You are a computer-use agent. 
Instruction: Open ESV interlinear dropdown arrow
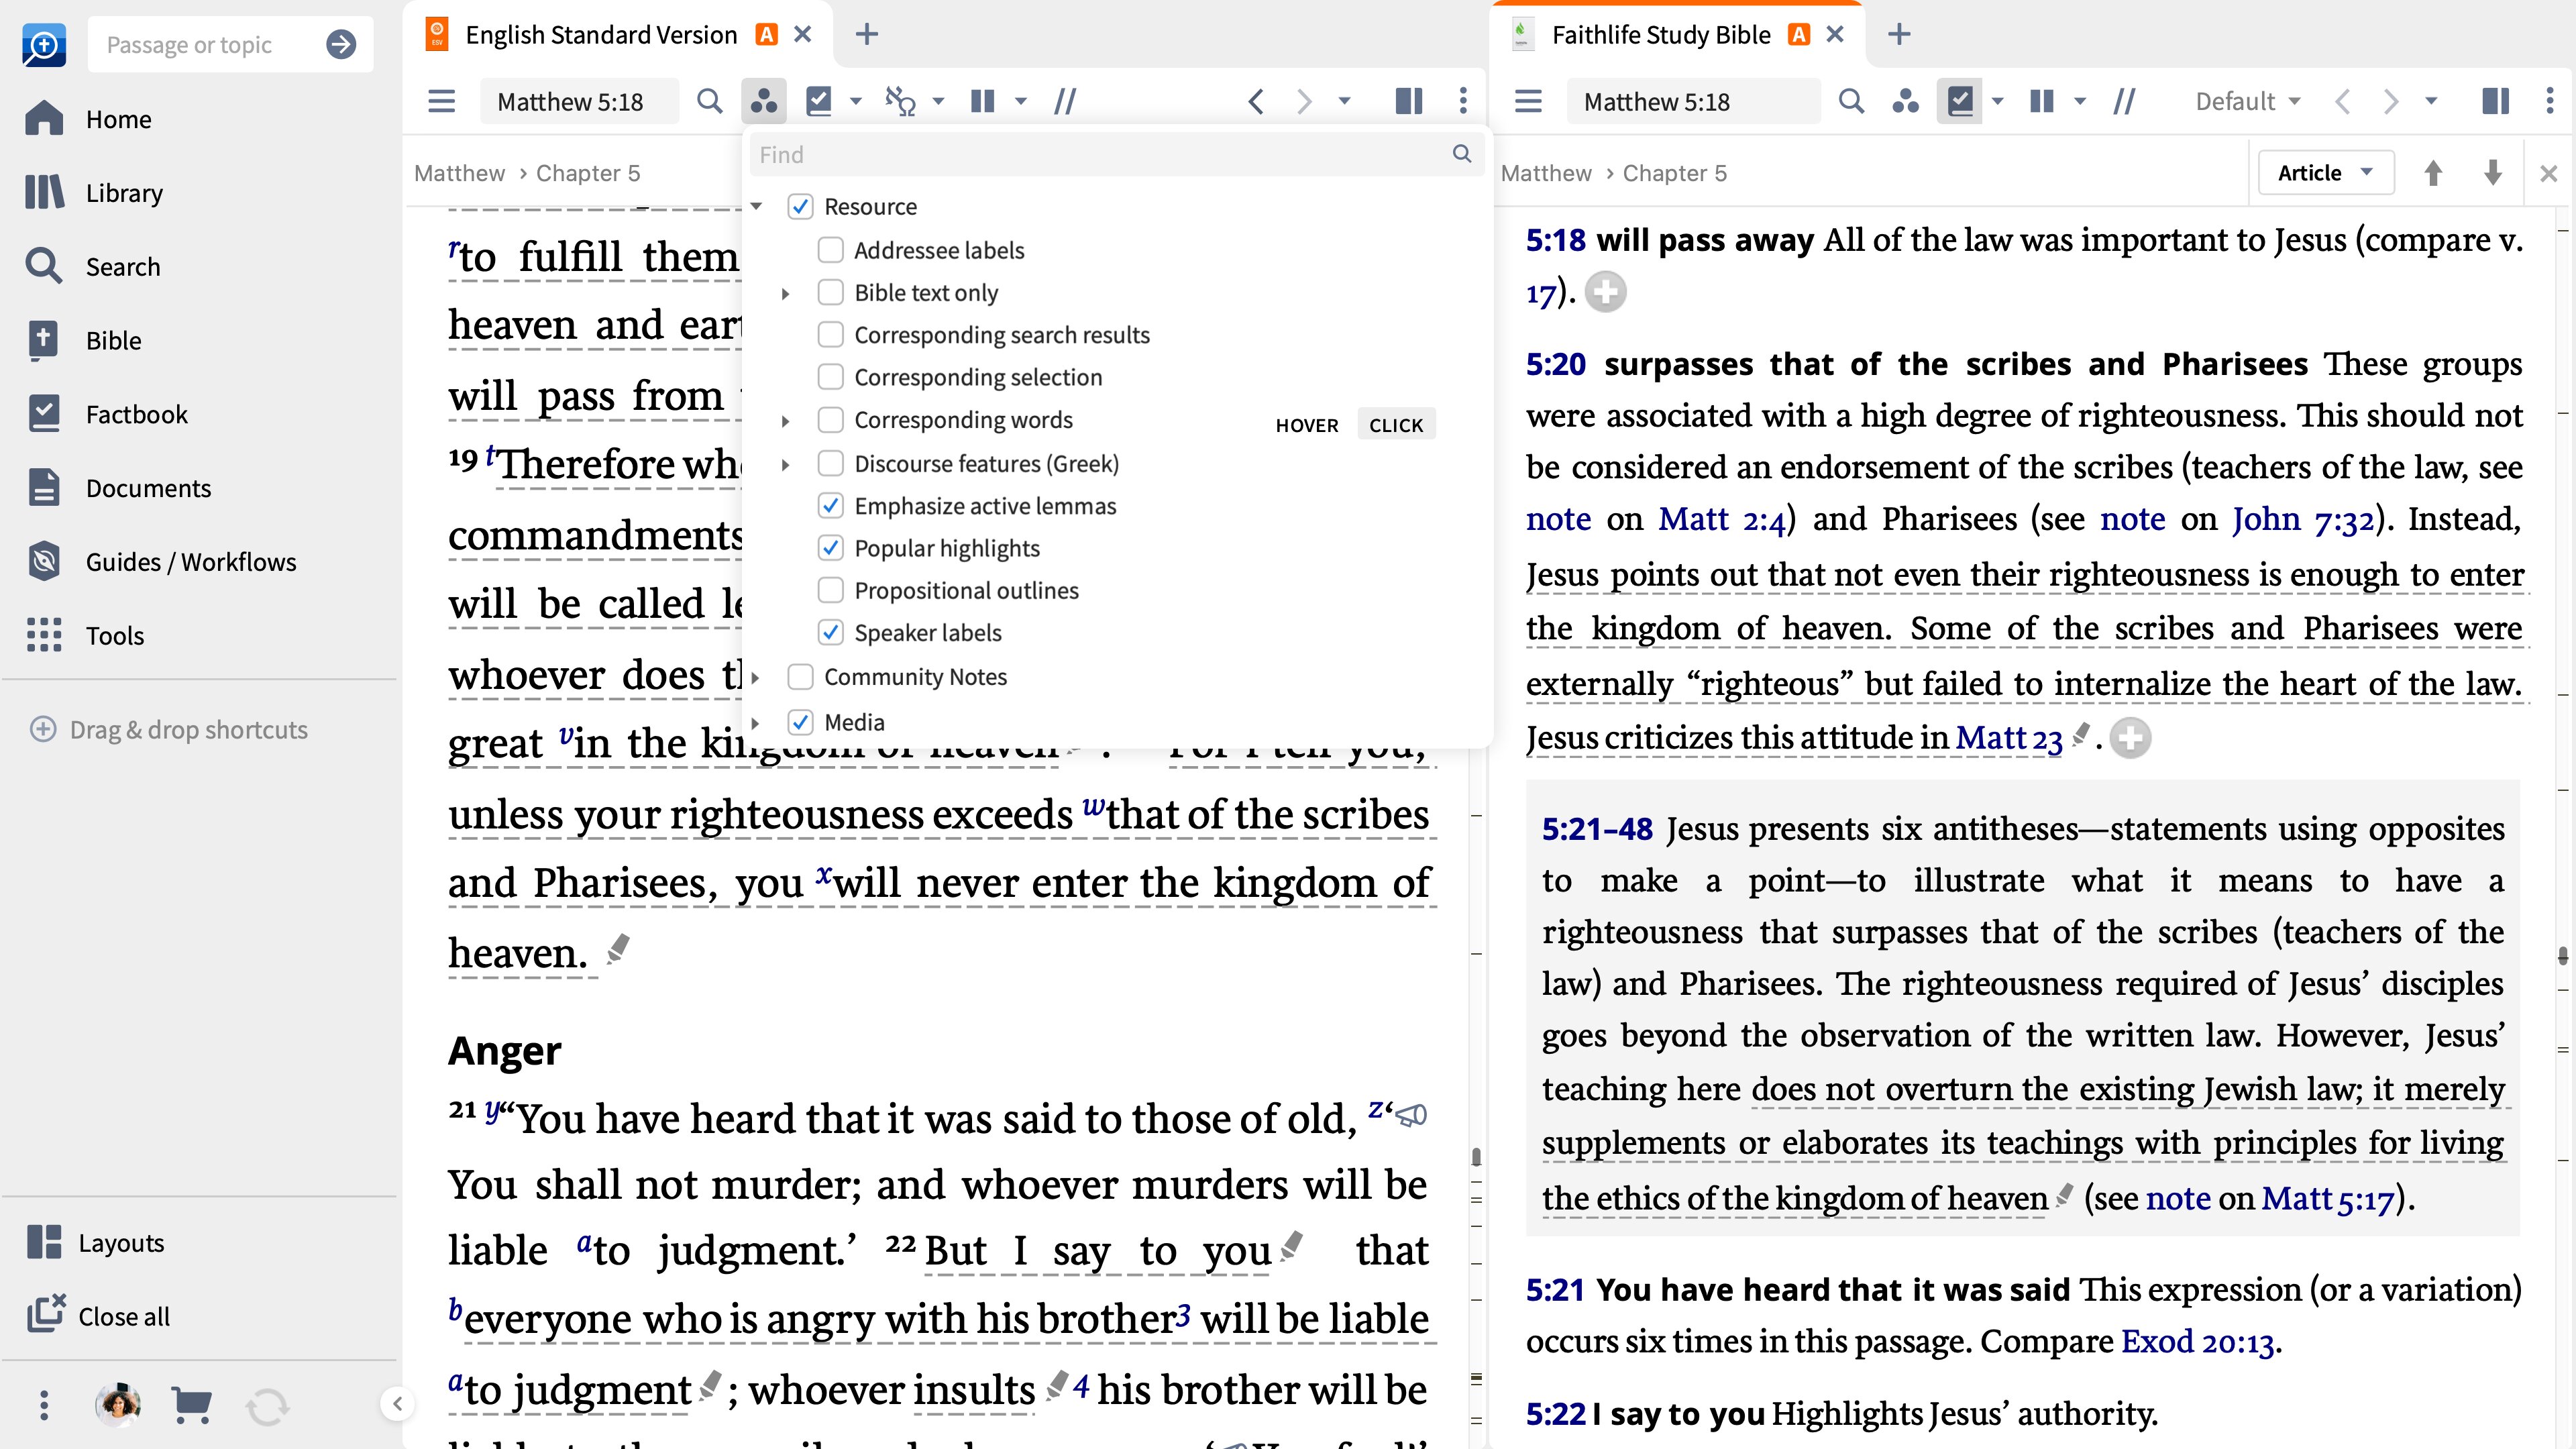(938, 101)
